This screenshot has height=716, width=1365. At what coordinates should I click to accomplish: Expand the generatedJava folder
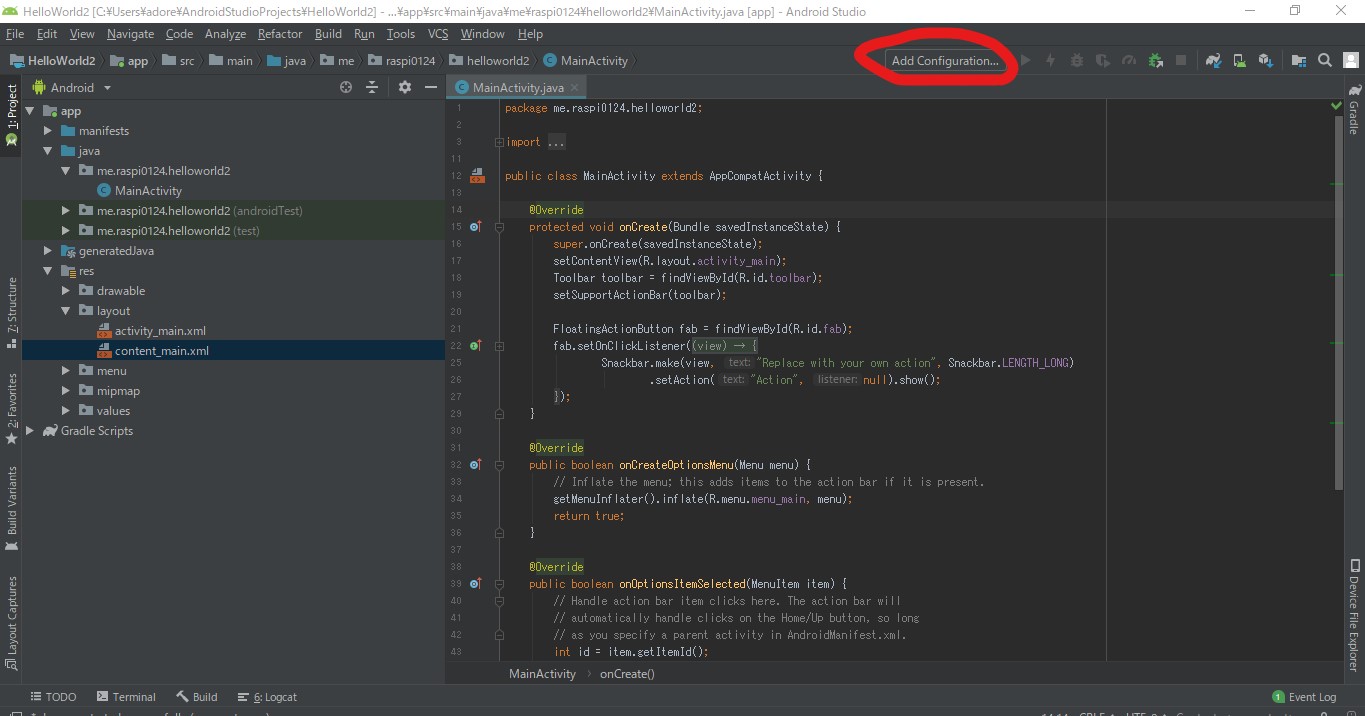coord(48,251)
